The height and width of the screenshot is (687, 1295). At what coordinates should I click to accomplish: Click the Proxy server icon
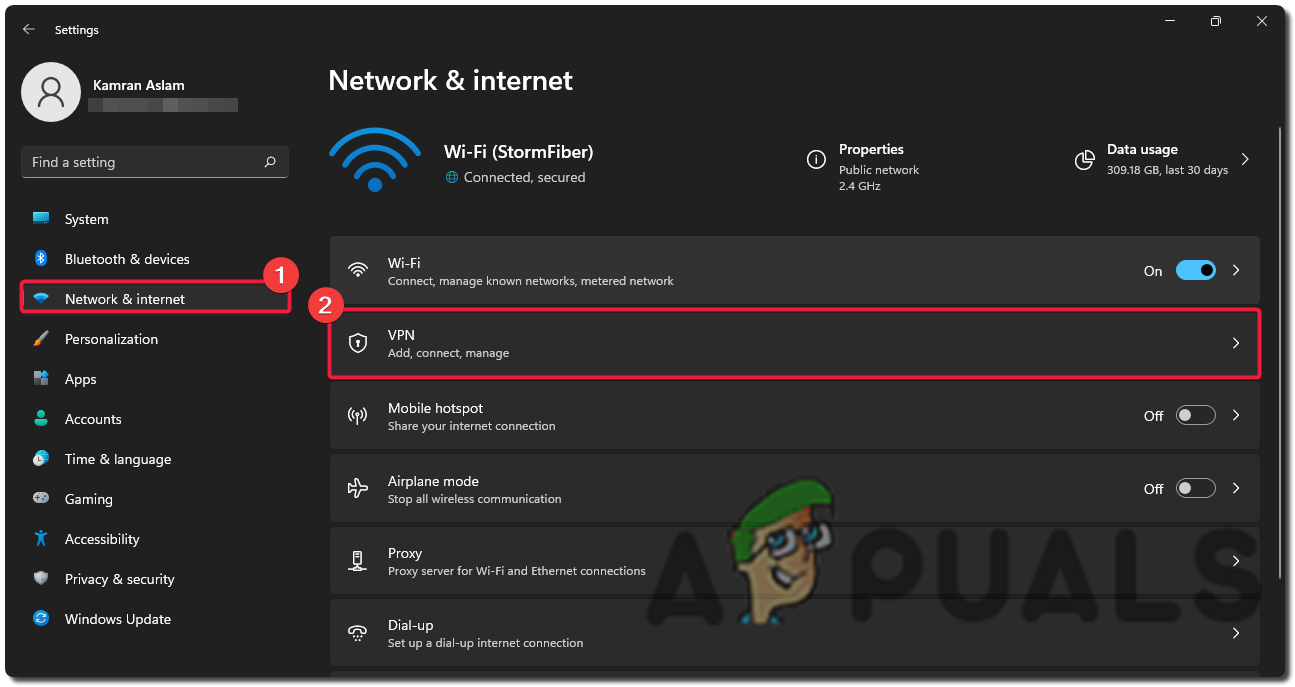(x=357, y=561)
